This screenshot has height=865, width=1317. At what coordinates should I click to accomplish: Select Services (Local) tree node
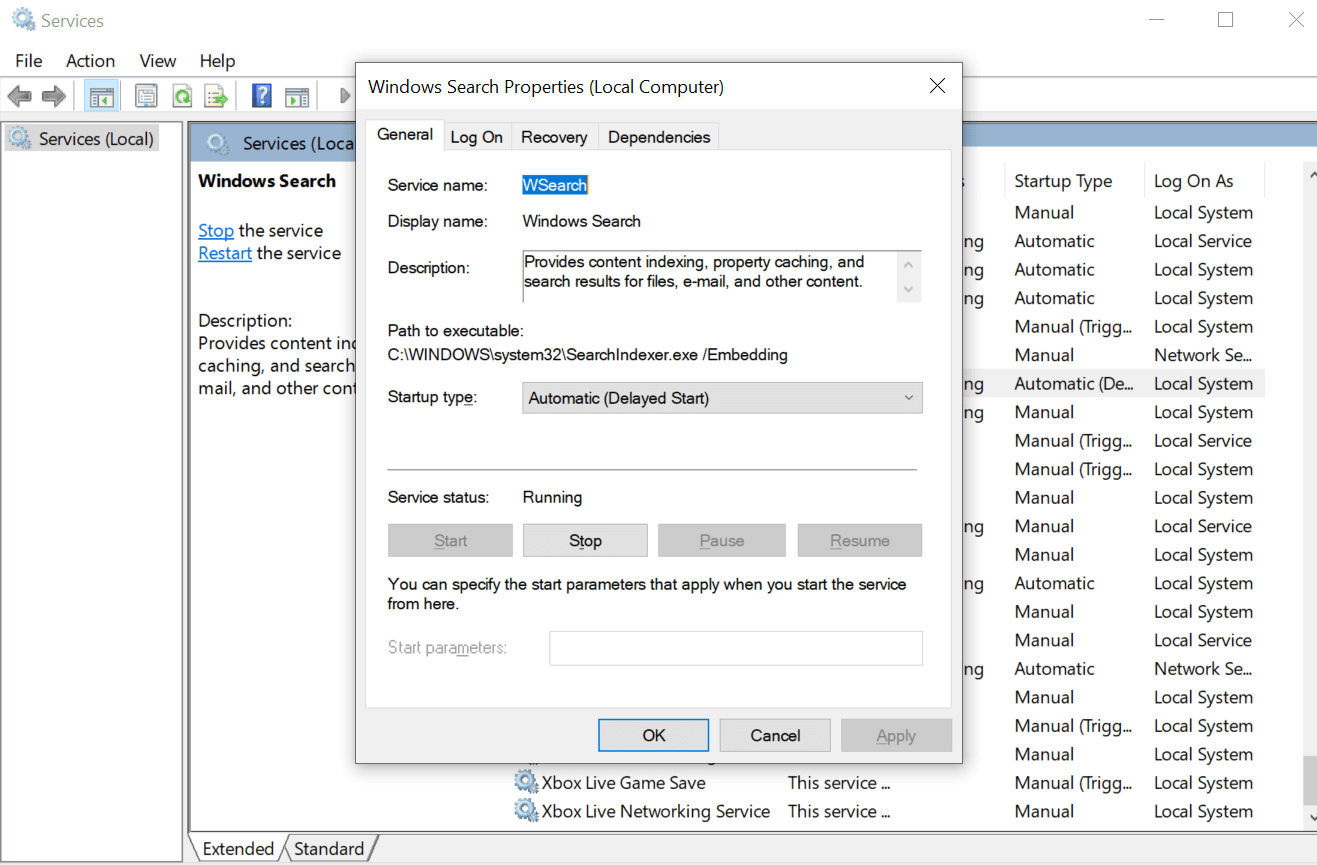click(x=95, y=139)
